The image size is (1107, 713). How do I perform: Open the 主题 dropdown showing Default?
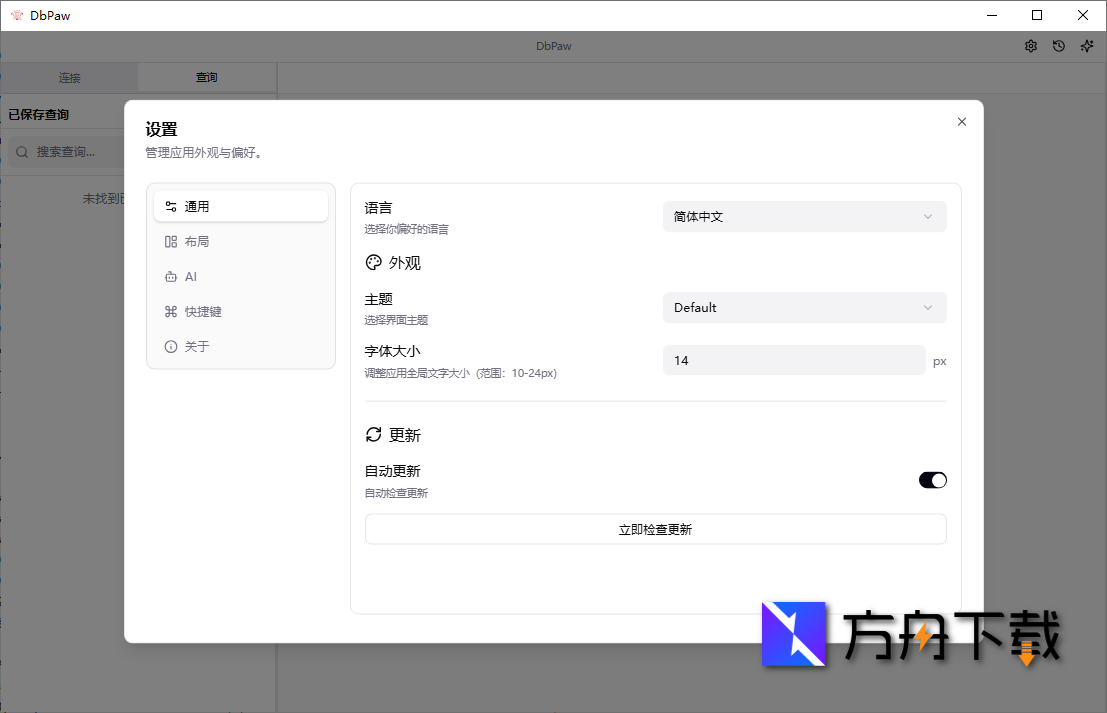tap(804, 308)
